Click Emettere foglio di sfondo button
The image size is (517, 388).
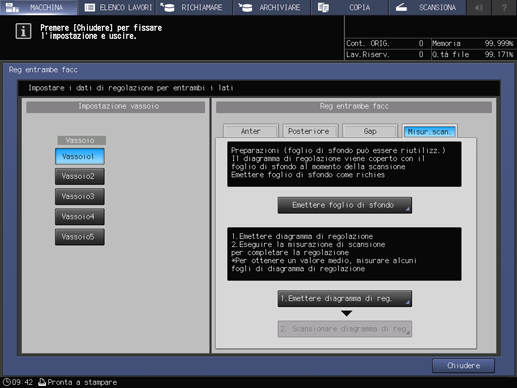click(x=345, y=205)
